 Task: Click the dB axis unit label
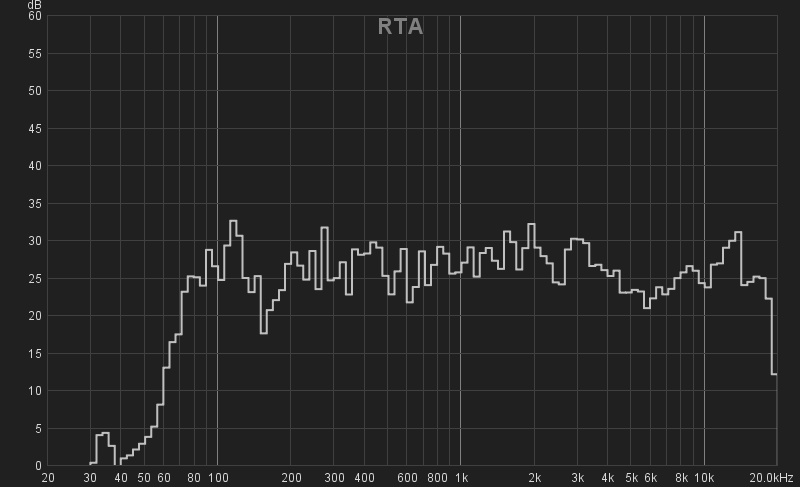point(35,5)
